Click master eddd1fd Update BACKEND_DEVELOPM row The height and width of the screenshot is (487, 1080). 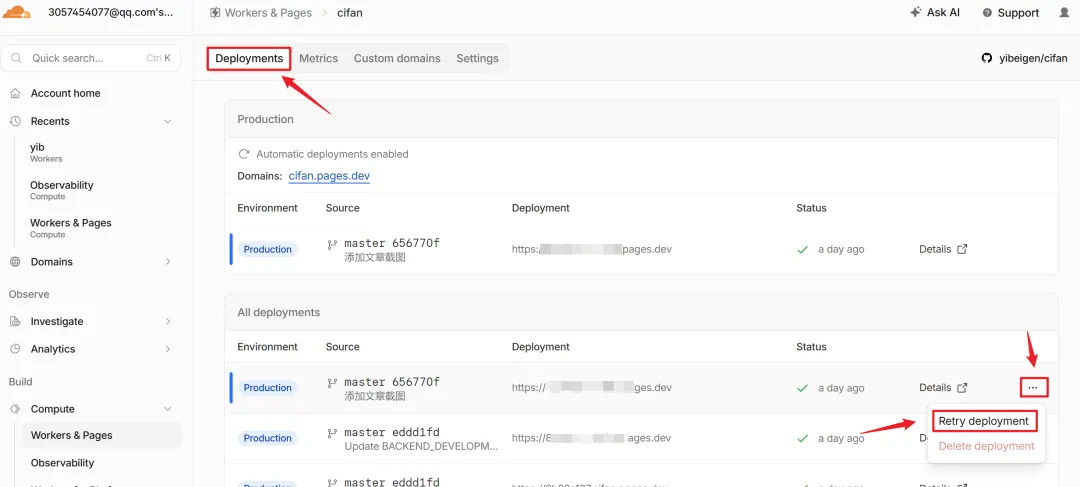[x=421, y=439]
